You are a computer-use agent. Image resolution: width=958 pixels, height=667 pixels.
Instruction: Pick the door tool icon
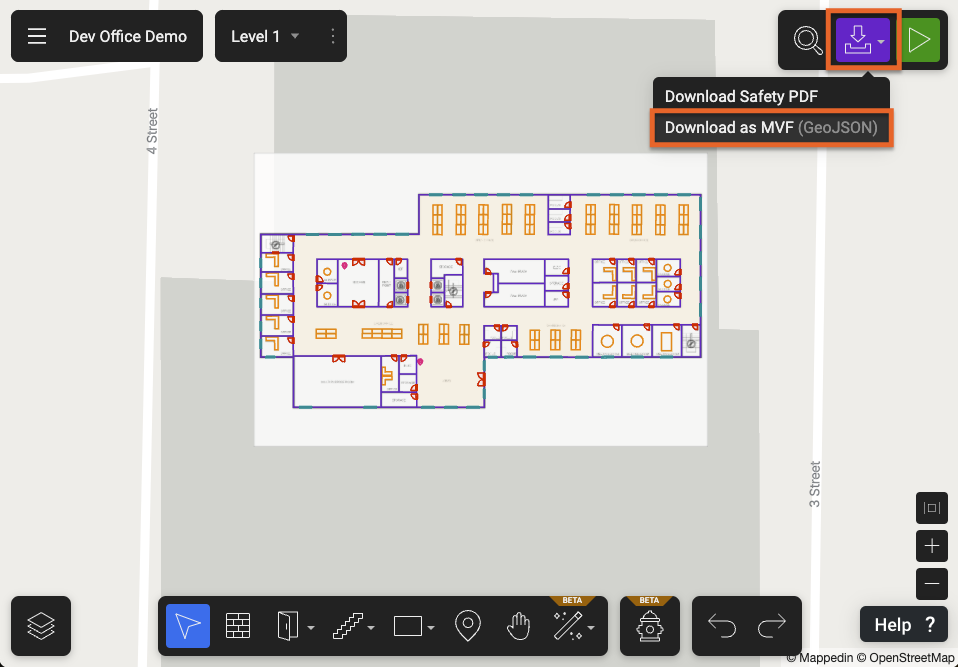(x=287, y=626)
